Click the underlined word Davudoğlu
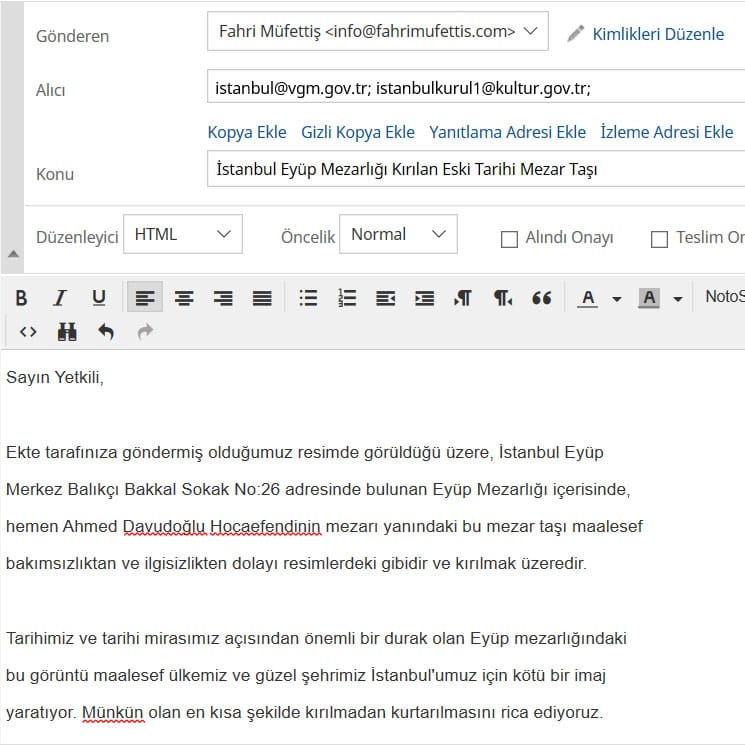Viewport: 745px width, 745px height. click(164, 526)
